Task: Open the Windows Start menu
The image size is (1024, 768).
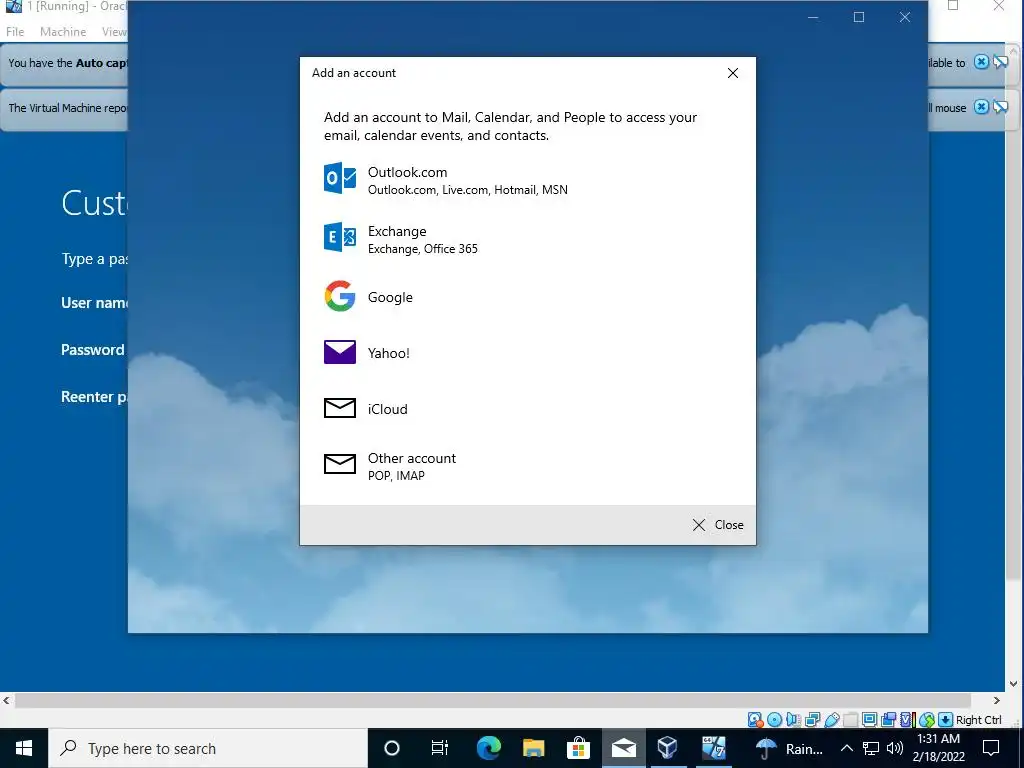Action: click(24, 748)
